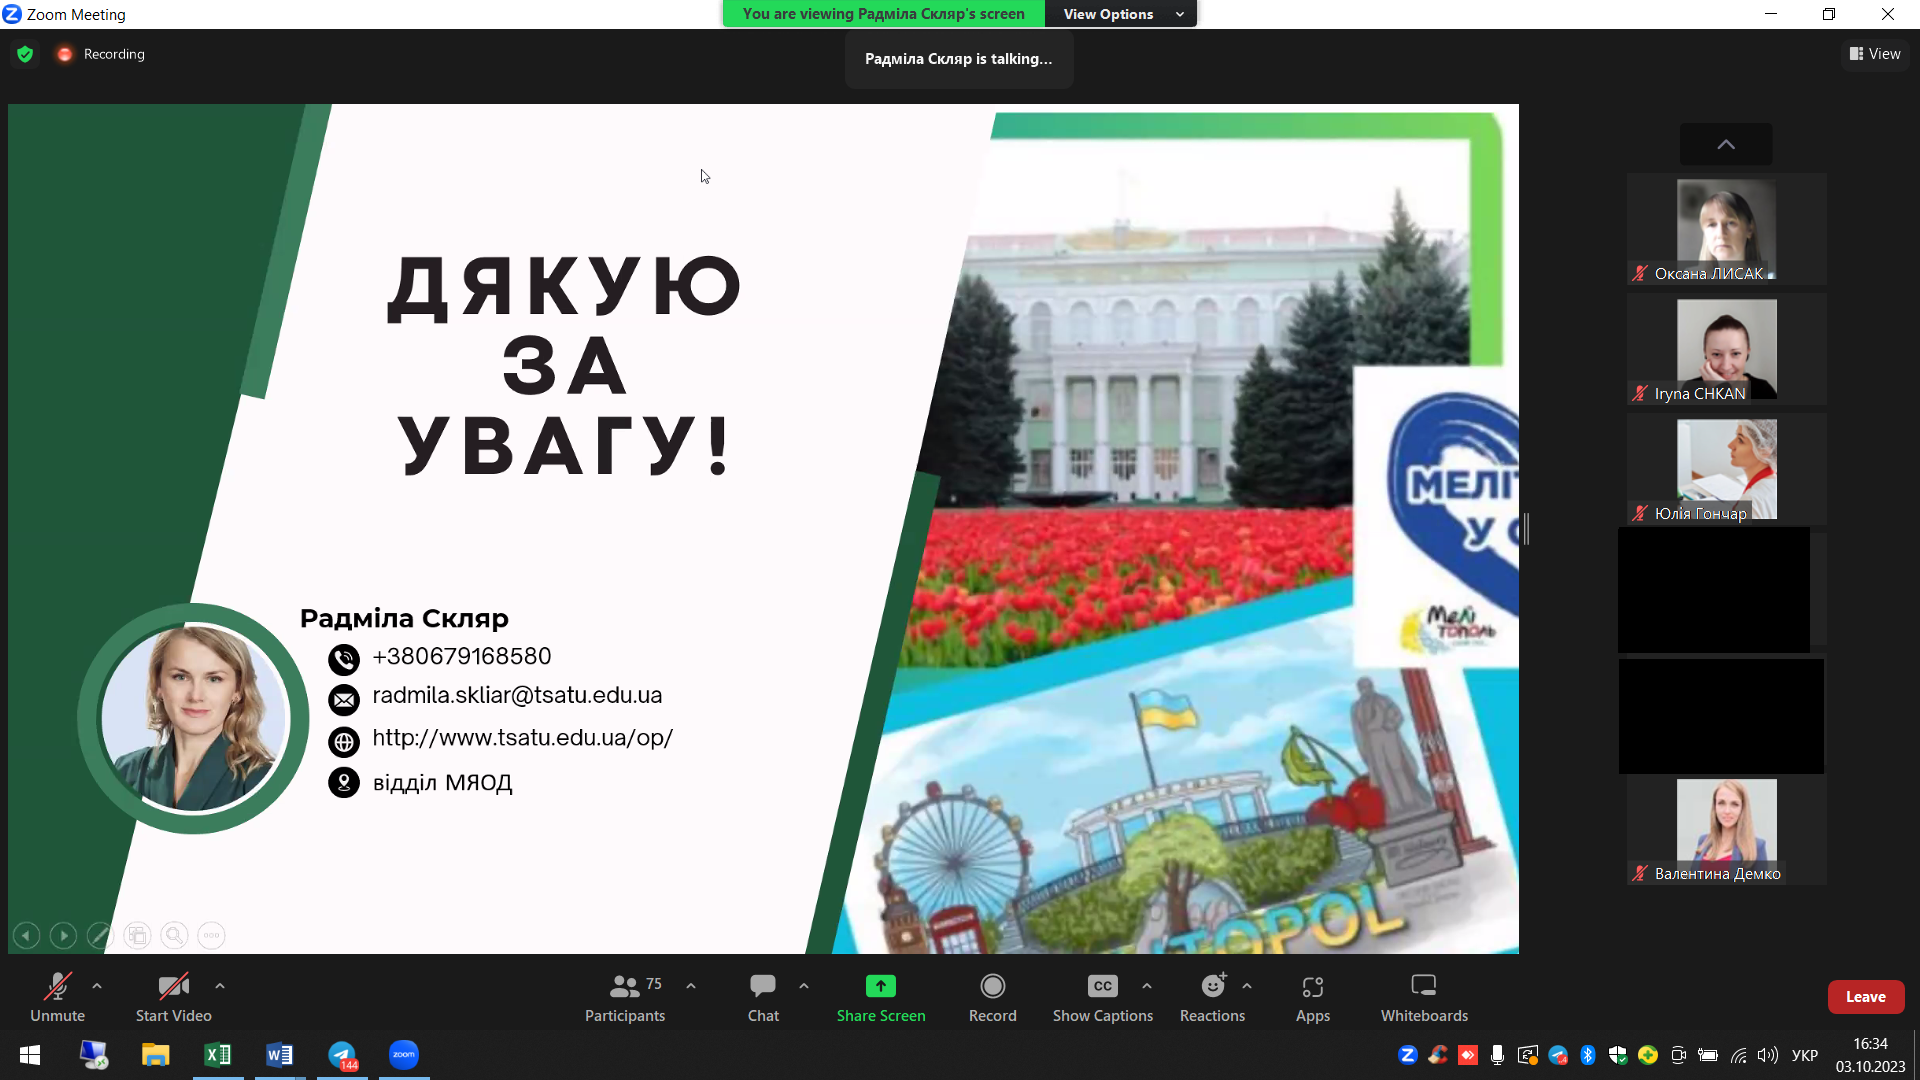
Task: Enable Show Captions
Action: [x=1102, y=987]
